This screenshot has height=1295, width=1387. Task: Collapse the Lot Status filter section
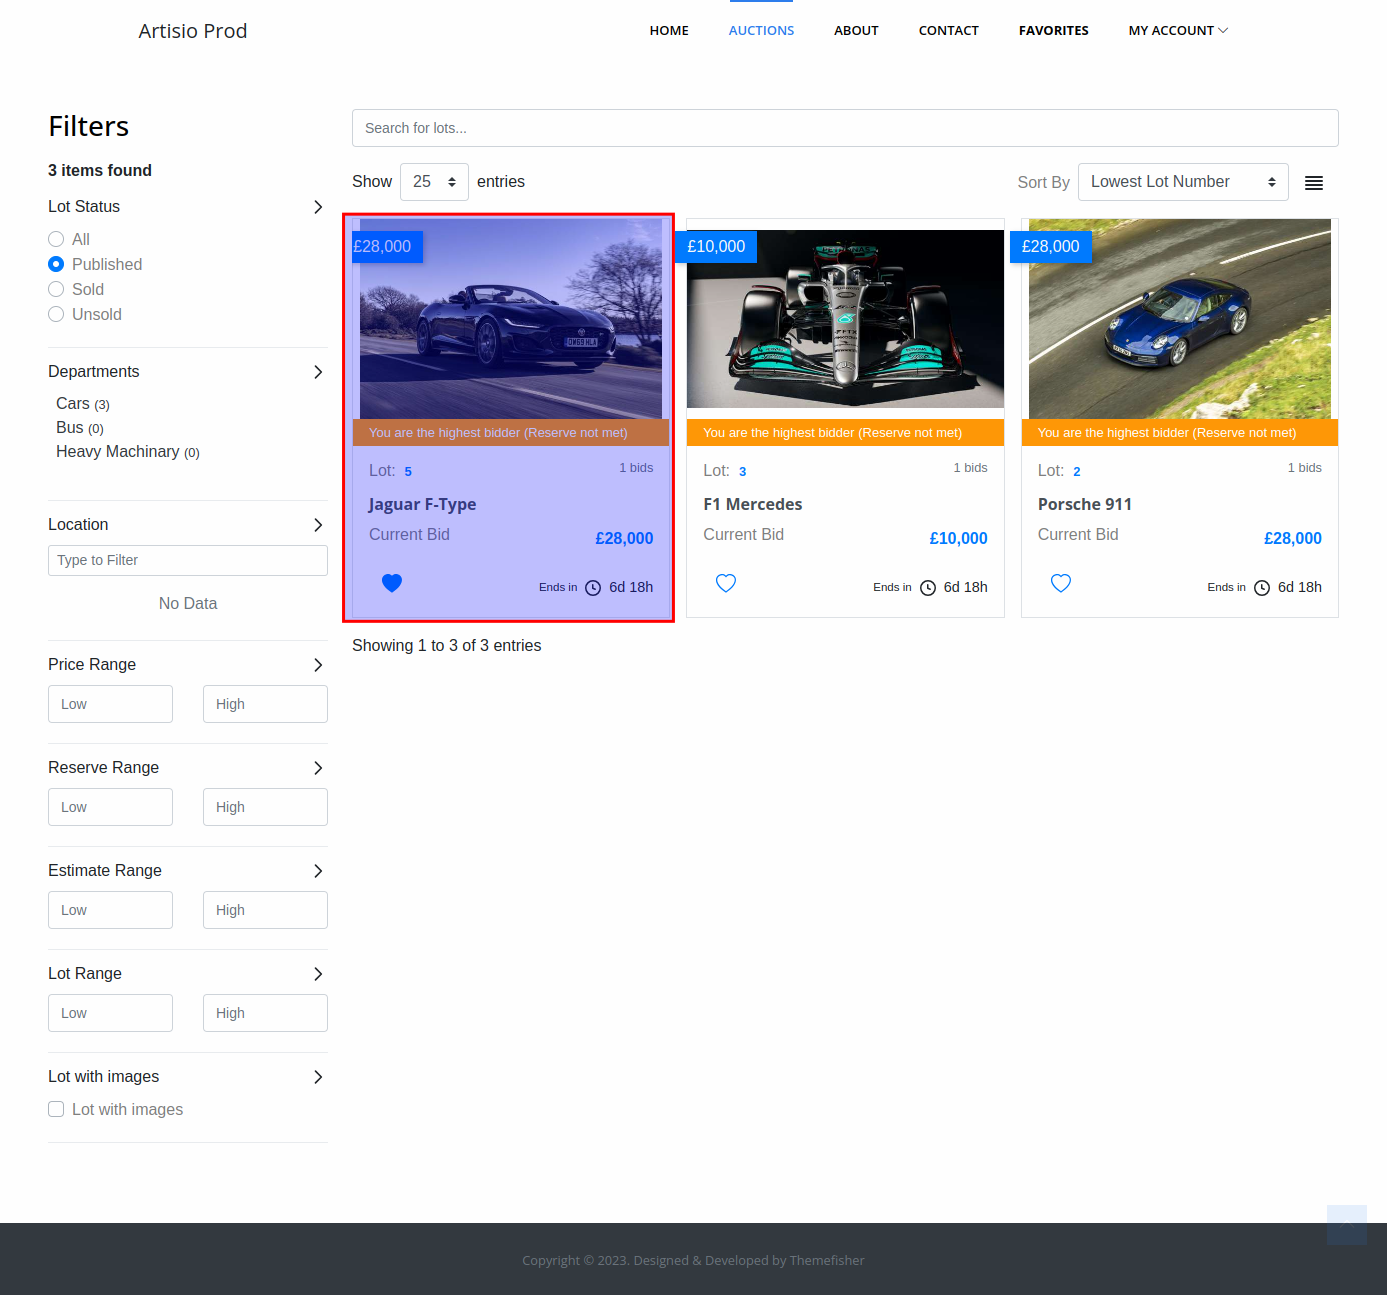click(x=318, y=207)
